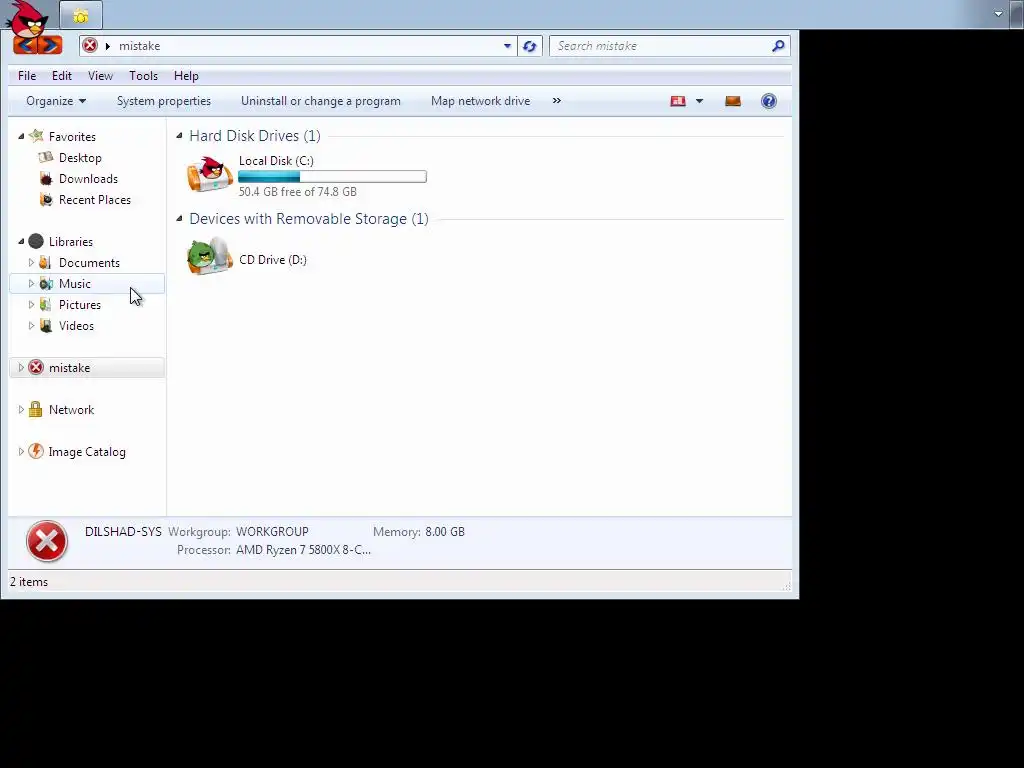Click the 50.4 GB free text

(x=298, y=191)
